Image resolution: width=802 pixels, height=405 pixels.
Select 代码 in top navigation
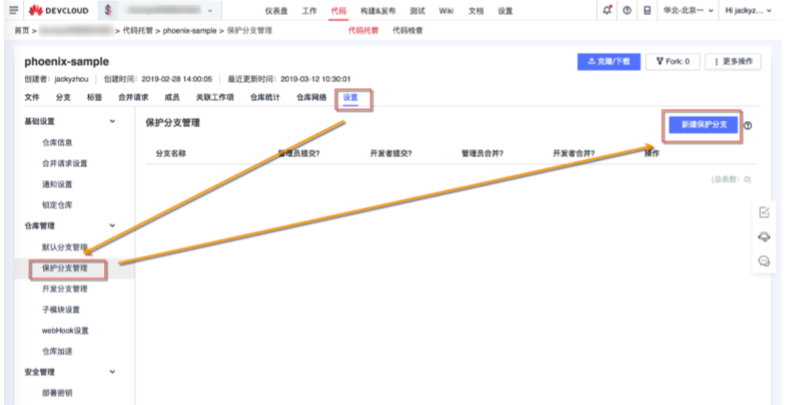coord(338,11)
